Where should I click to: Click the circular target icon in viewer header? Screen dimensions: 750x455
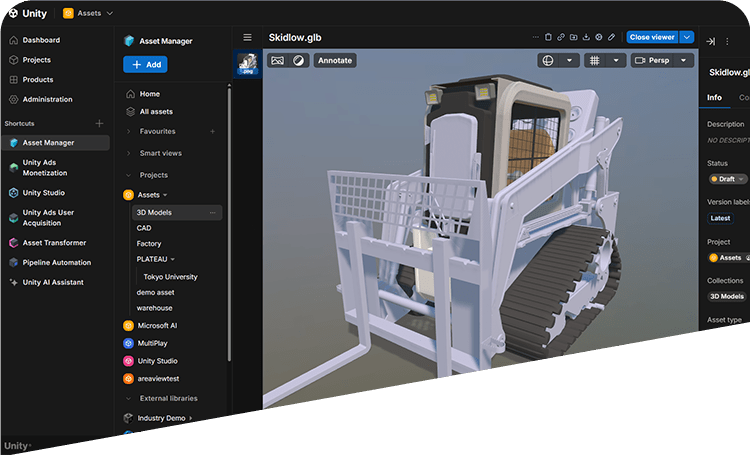[598, 37]
